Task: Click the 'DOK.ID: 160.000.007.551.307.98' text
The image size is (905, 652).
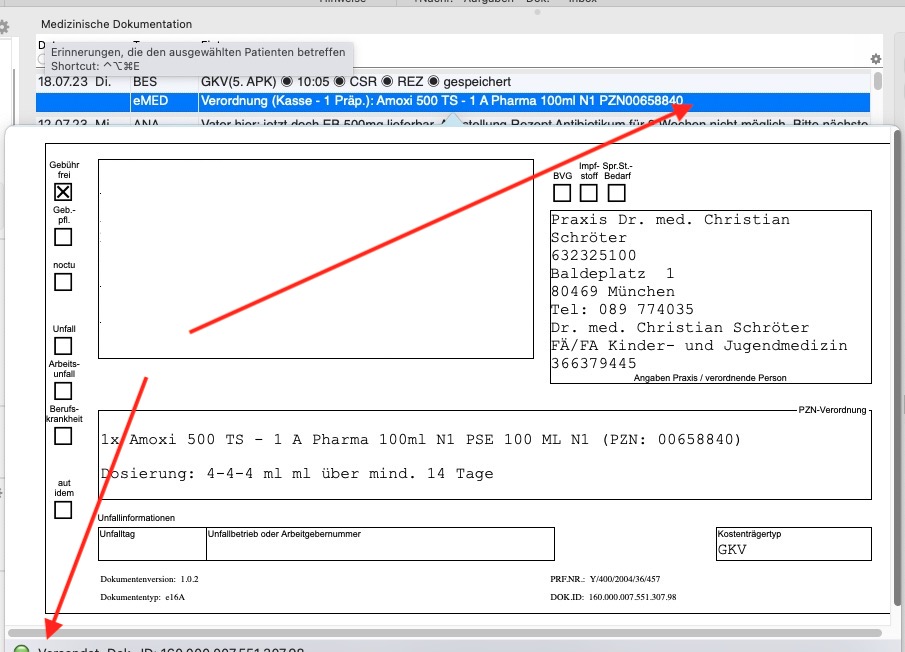Action: pyautogui.click(x=614, y=597)
